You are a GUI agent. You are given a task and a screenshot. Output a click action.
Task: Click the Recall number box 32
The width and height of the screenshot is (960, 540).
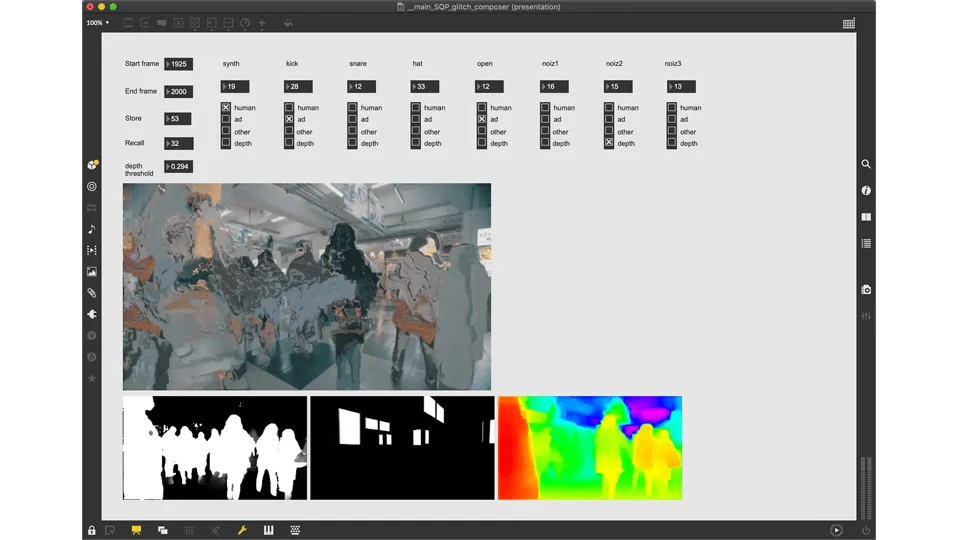[x=178, y=143]
